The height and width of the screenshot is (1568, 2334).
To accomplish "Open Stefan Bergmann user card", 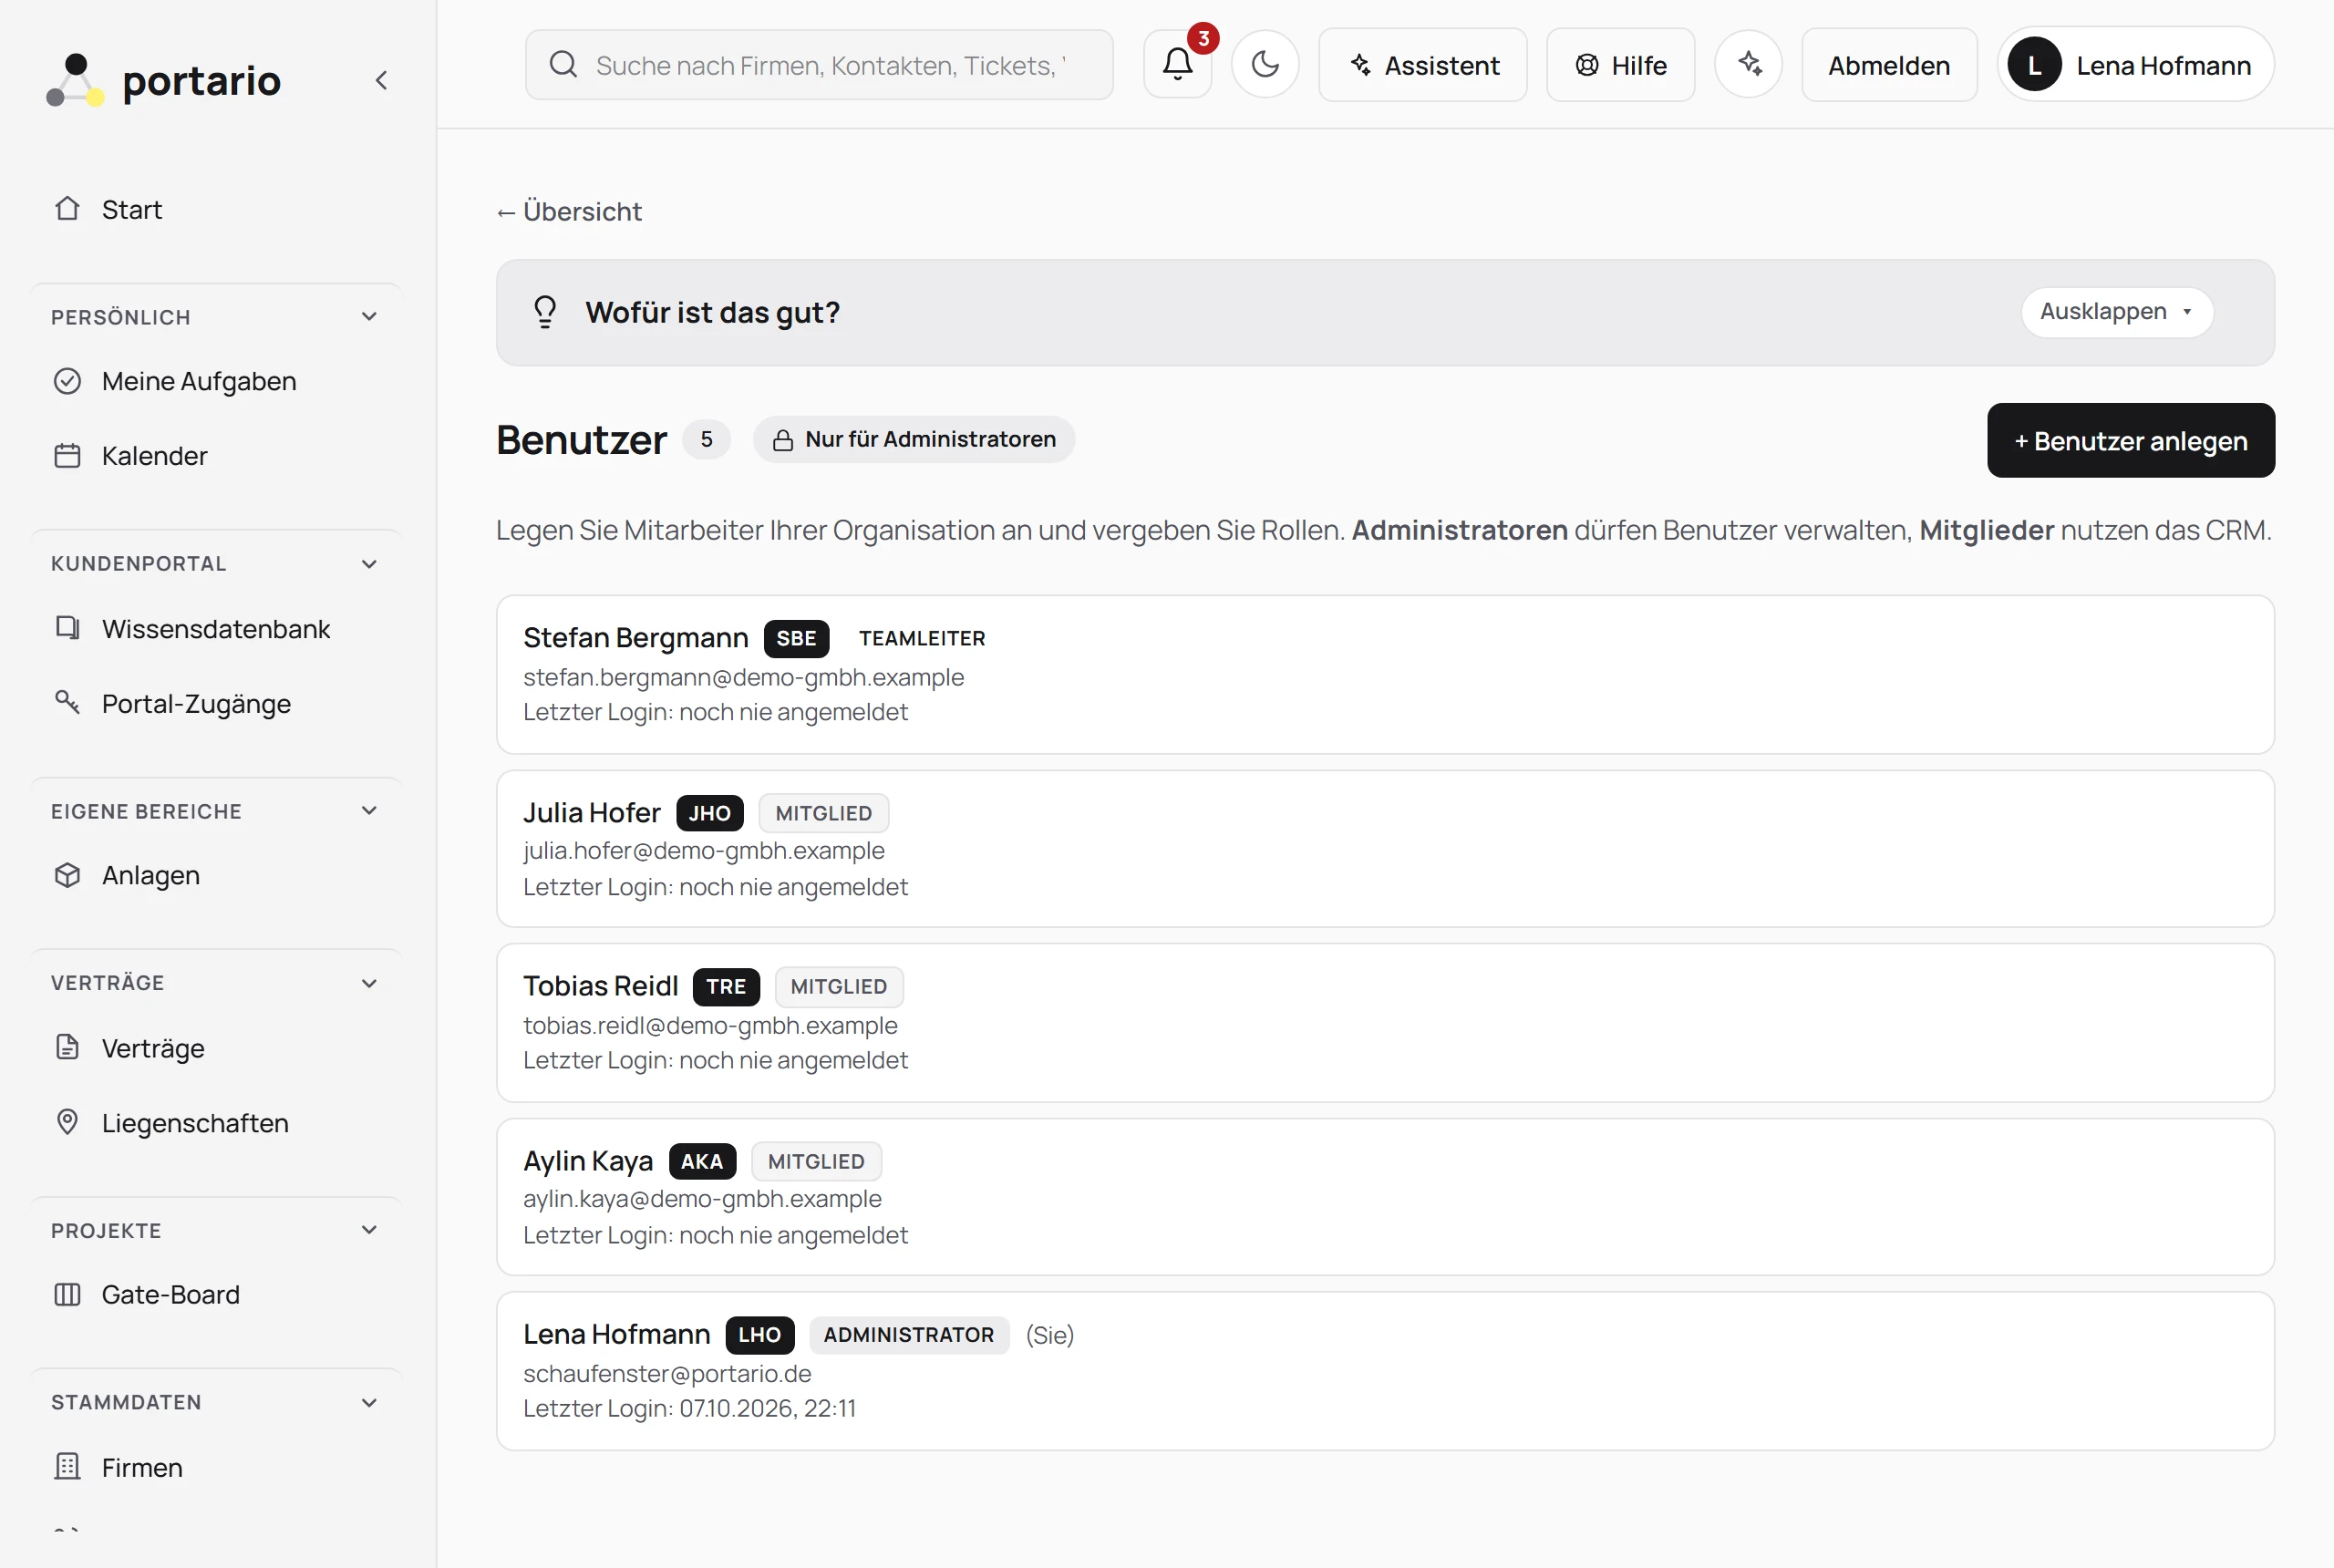I will pyautogui.click(x=1385, y=675).
